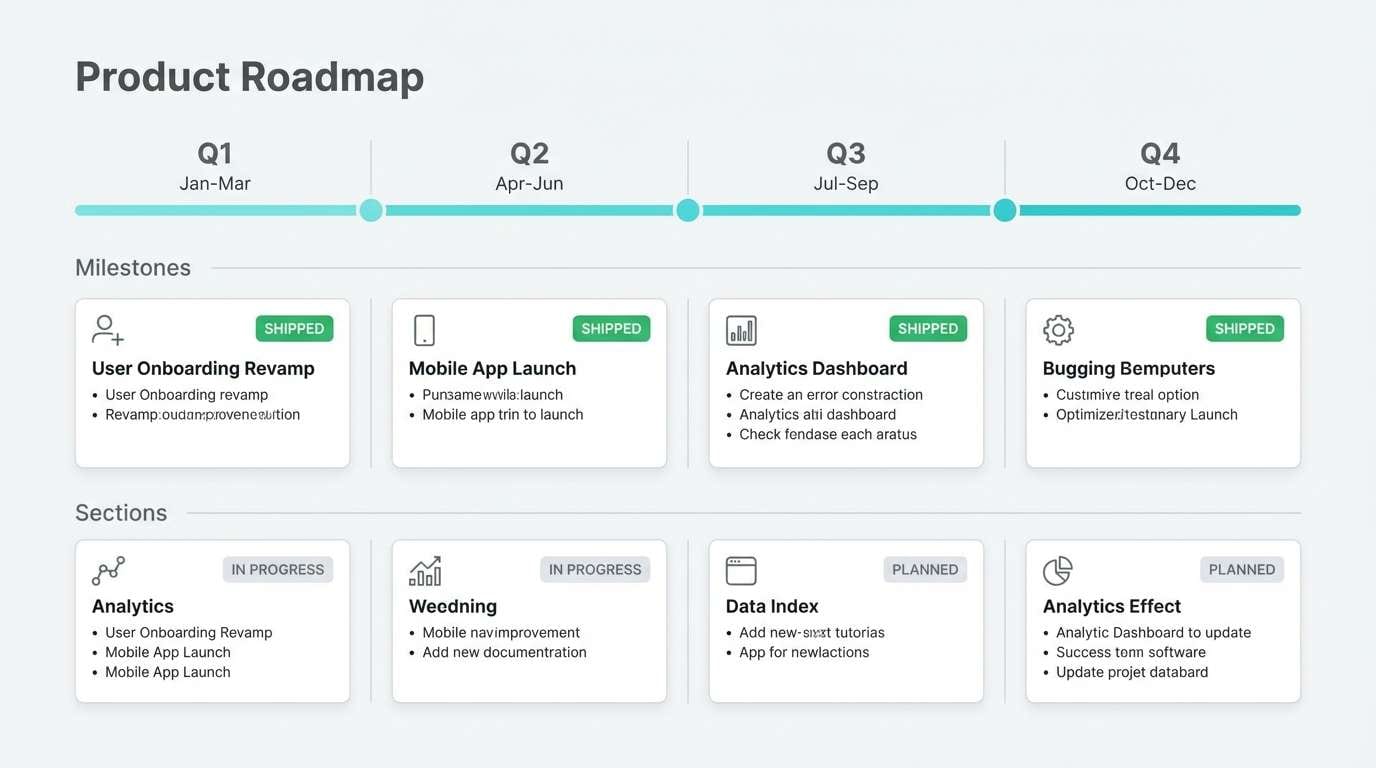
Task: Click the Milestones section heading
Action: [x=133, y=267]
